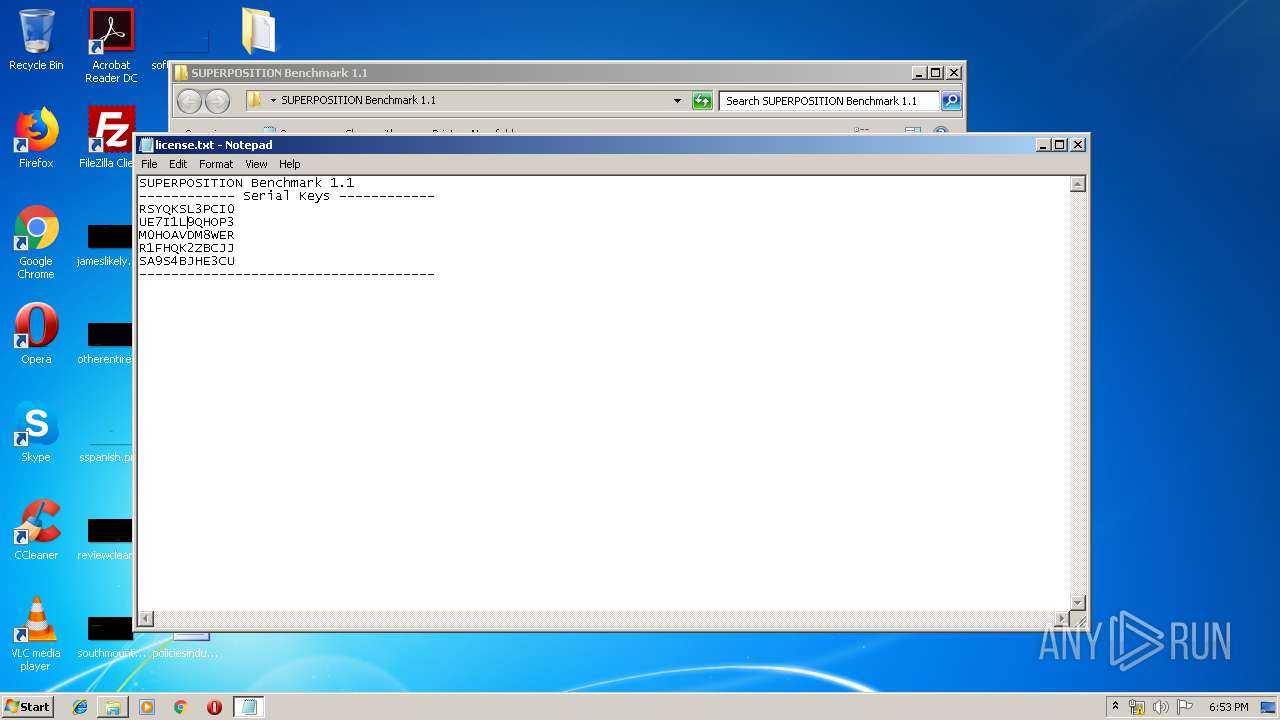Click the serial key RSYQKSL3PCI0
The width and height of the screenshot is (1280, 720).
pyautogui.click(x=187, y=209)
